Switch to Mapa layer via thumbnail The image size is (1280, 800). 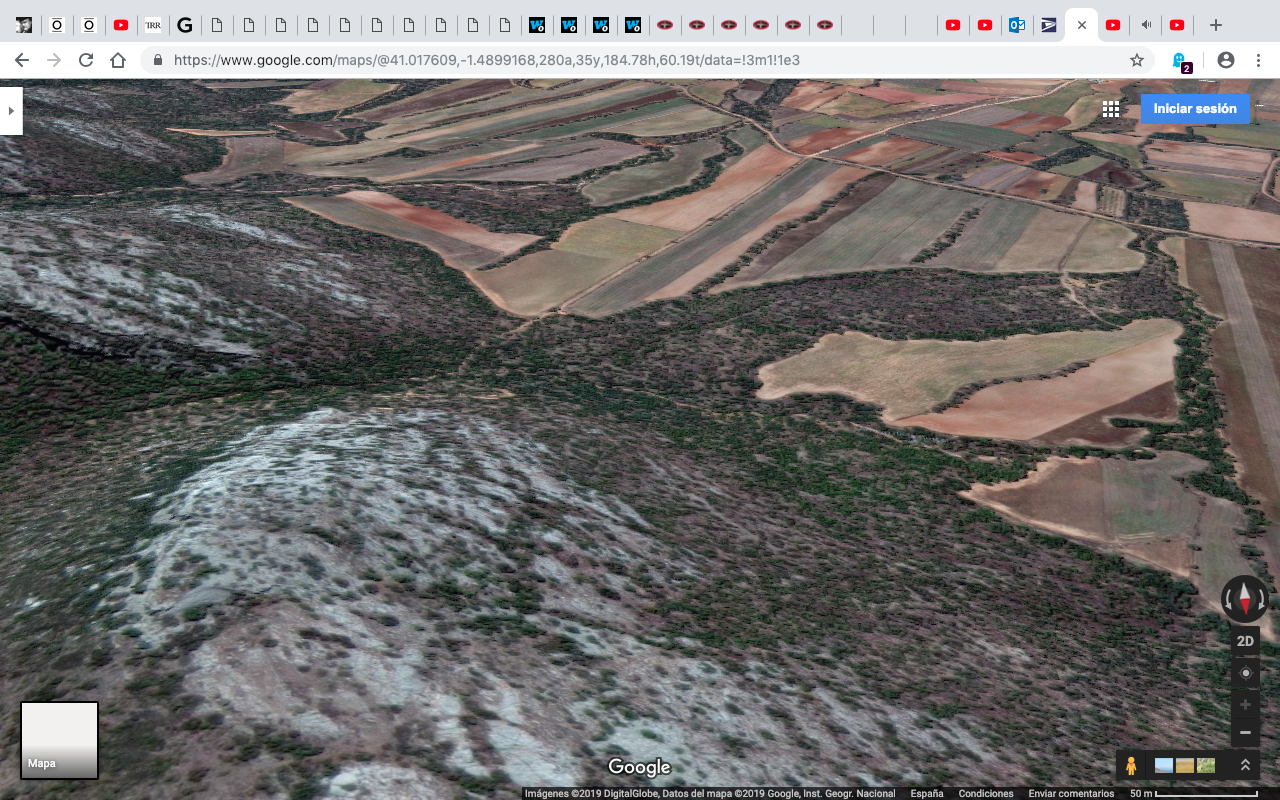(60, 740)
